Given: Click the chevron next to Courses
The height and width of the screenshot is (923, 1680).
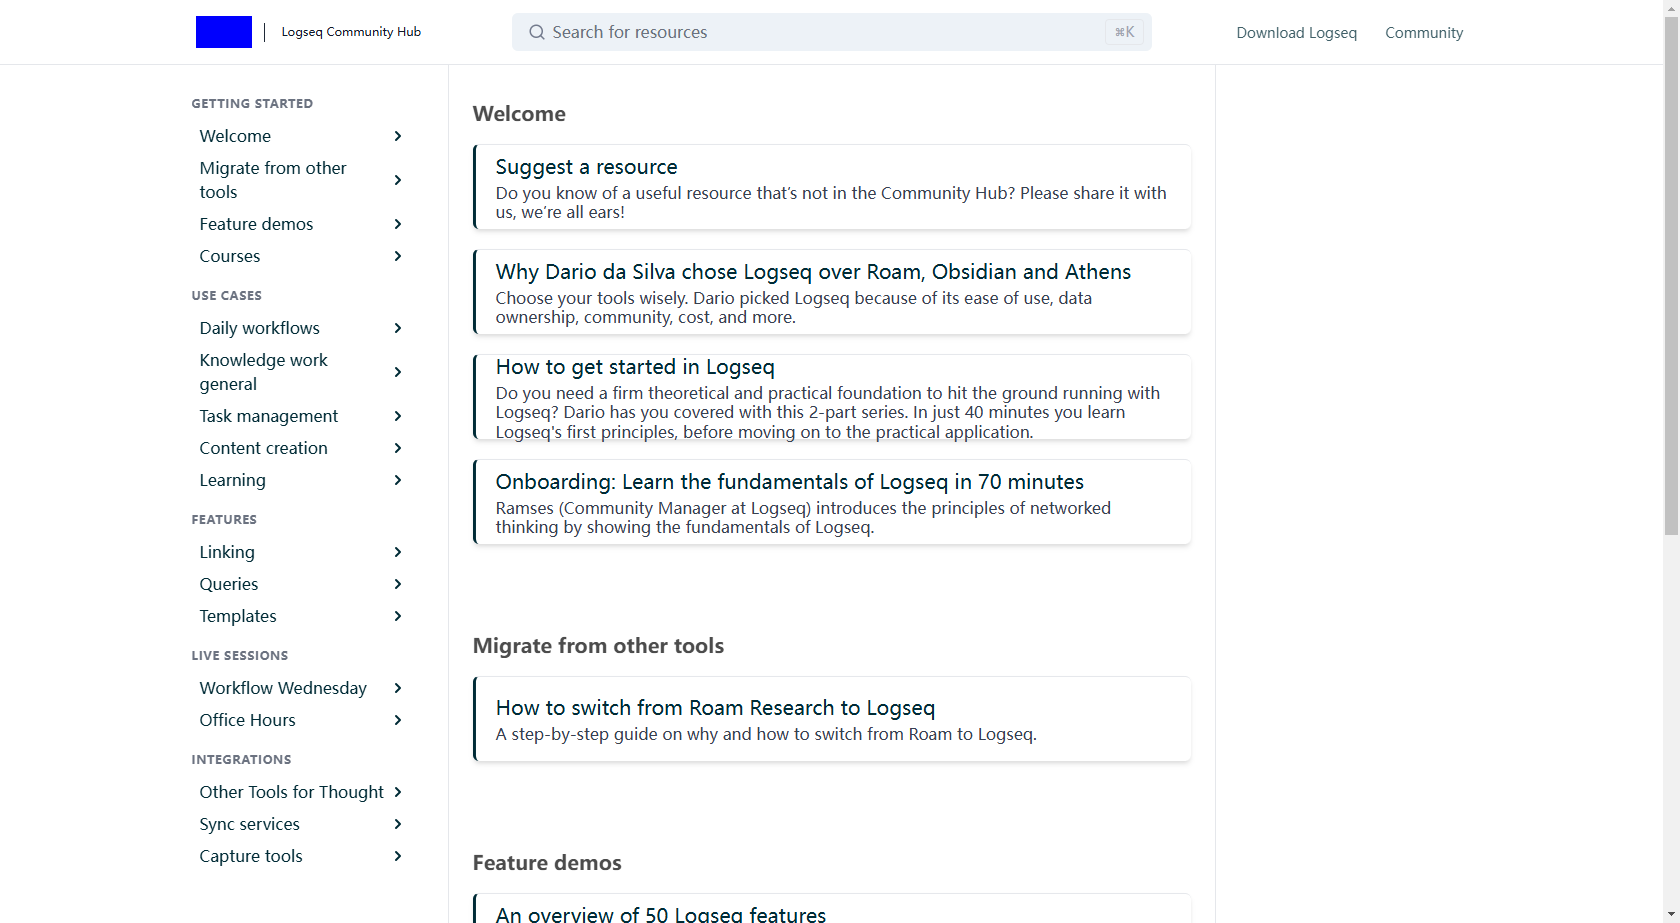Looking at the screenshot, I should pos(398,256).
